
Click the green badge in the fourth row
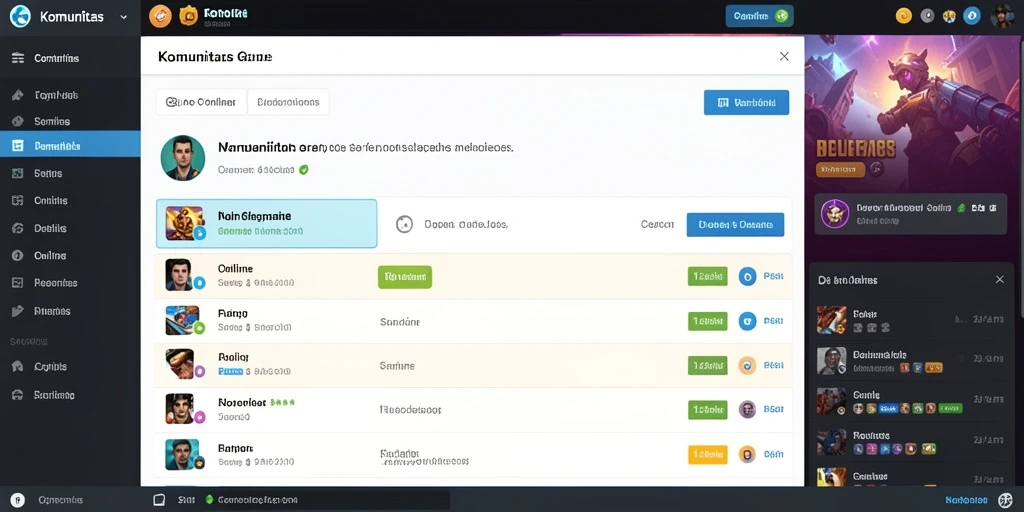(x=707, y=409)
